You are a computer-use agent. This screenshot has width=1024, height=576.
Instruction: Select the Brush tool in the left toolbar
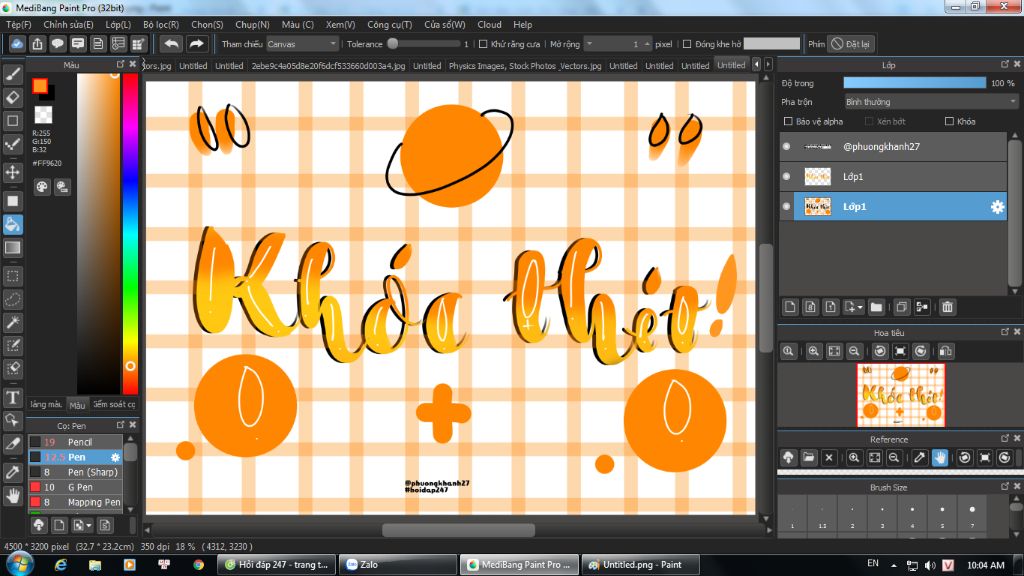pos(12,74)
